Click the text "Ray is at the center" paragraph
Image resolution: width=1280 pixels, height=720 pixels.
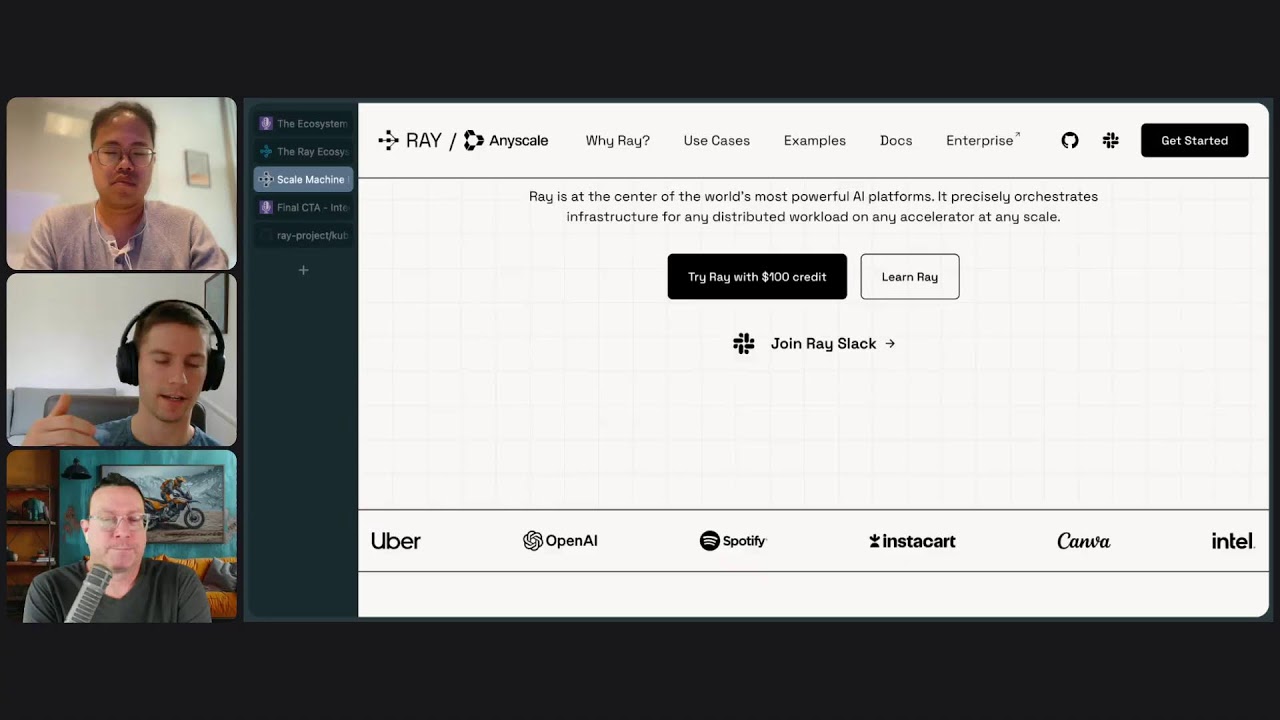click(813, 207)
